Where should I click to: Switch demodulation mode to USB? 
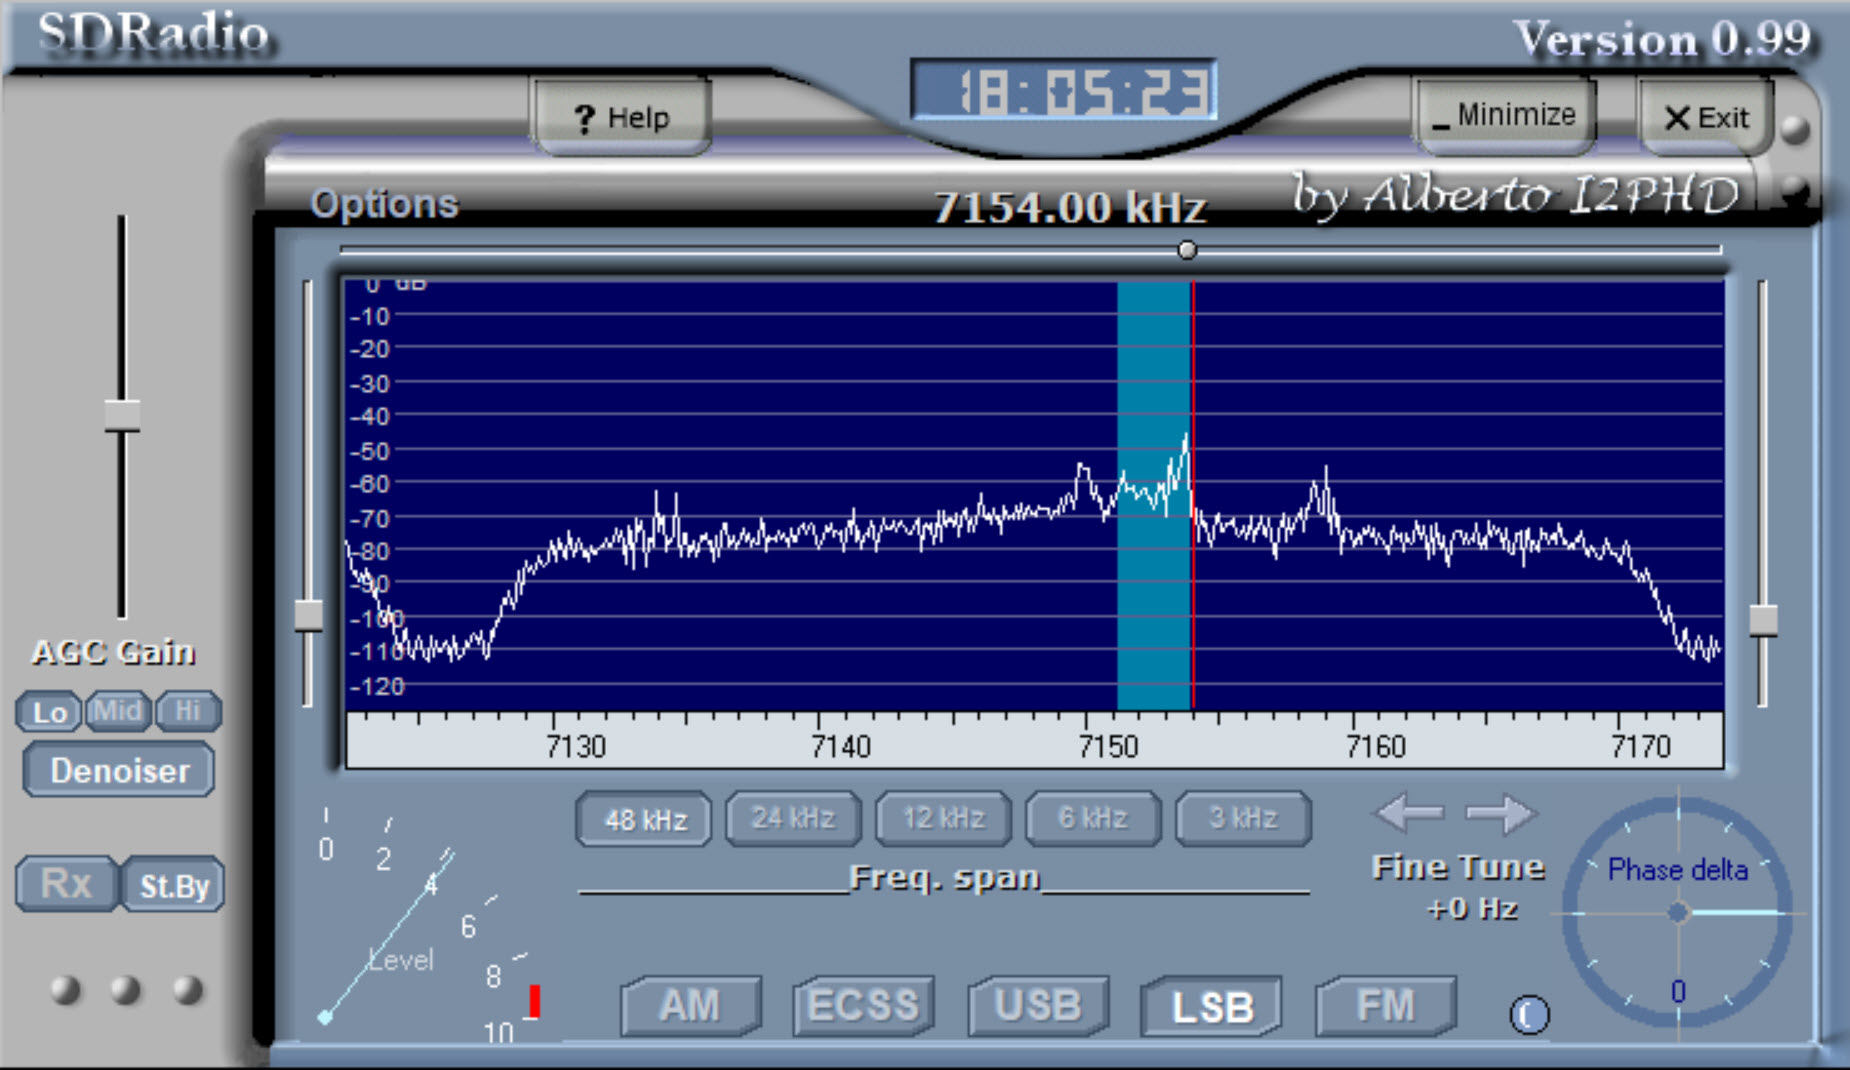pyautogui.click(x=1037, y=1006)
